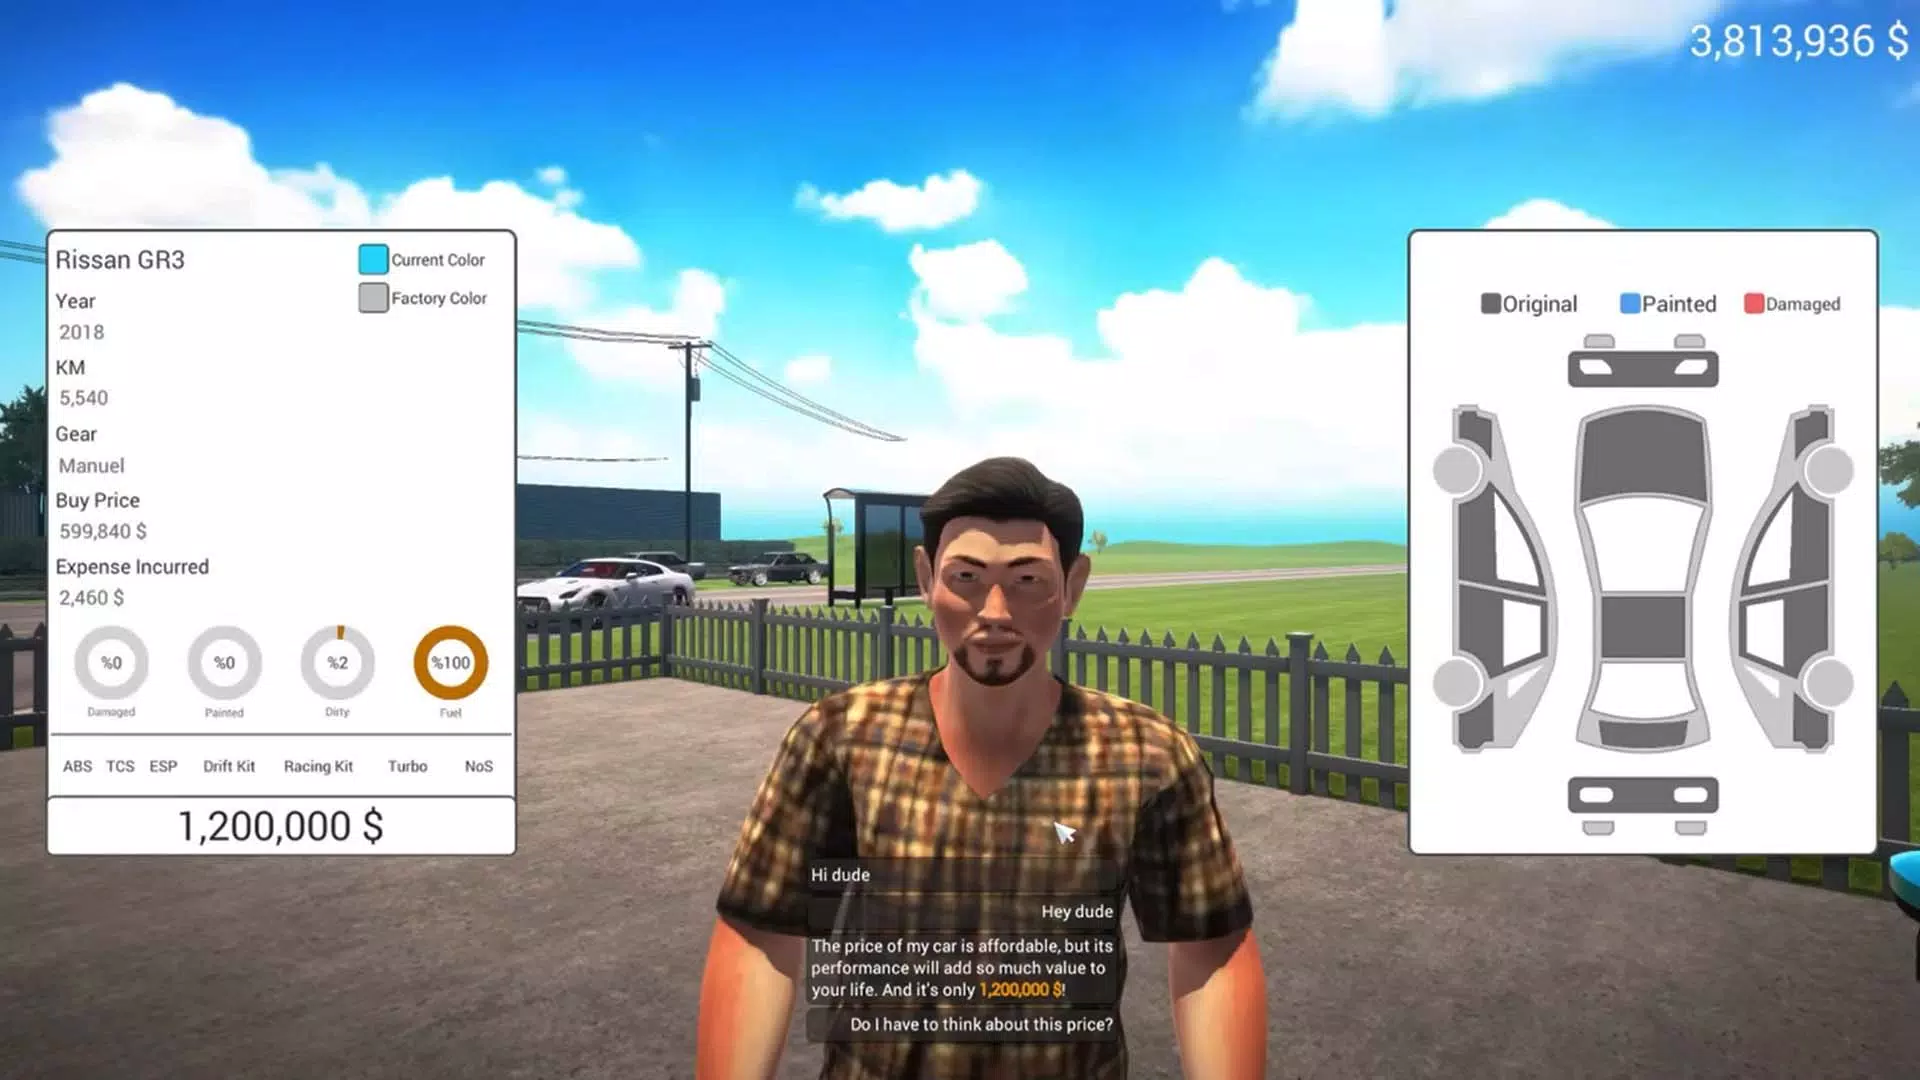Toggle the Painted percentage indicator
The width and height of the screenshot is (1920, 1080).
(x=224, y=663)
